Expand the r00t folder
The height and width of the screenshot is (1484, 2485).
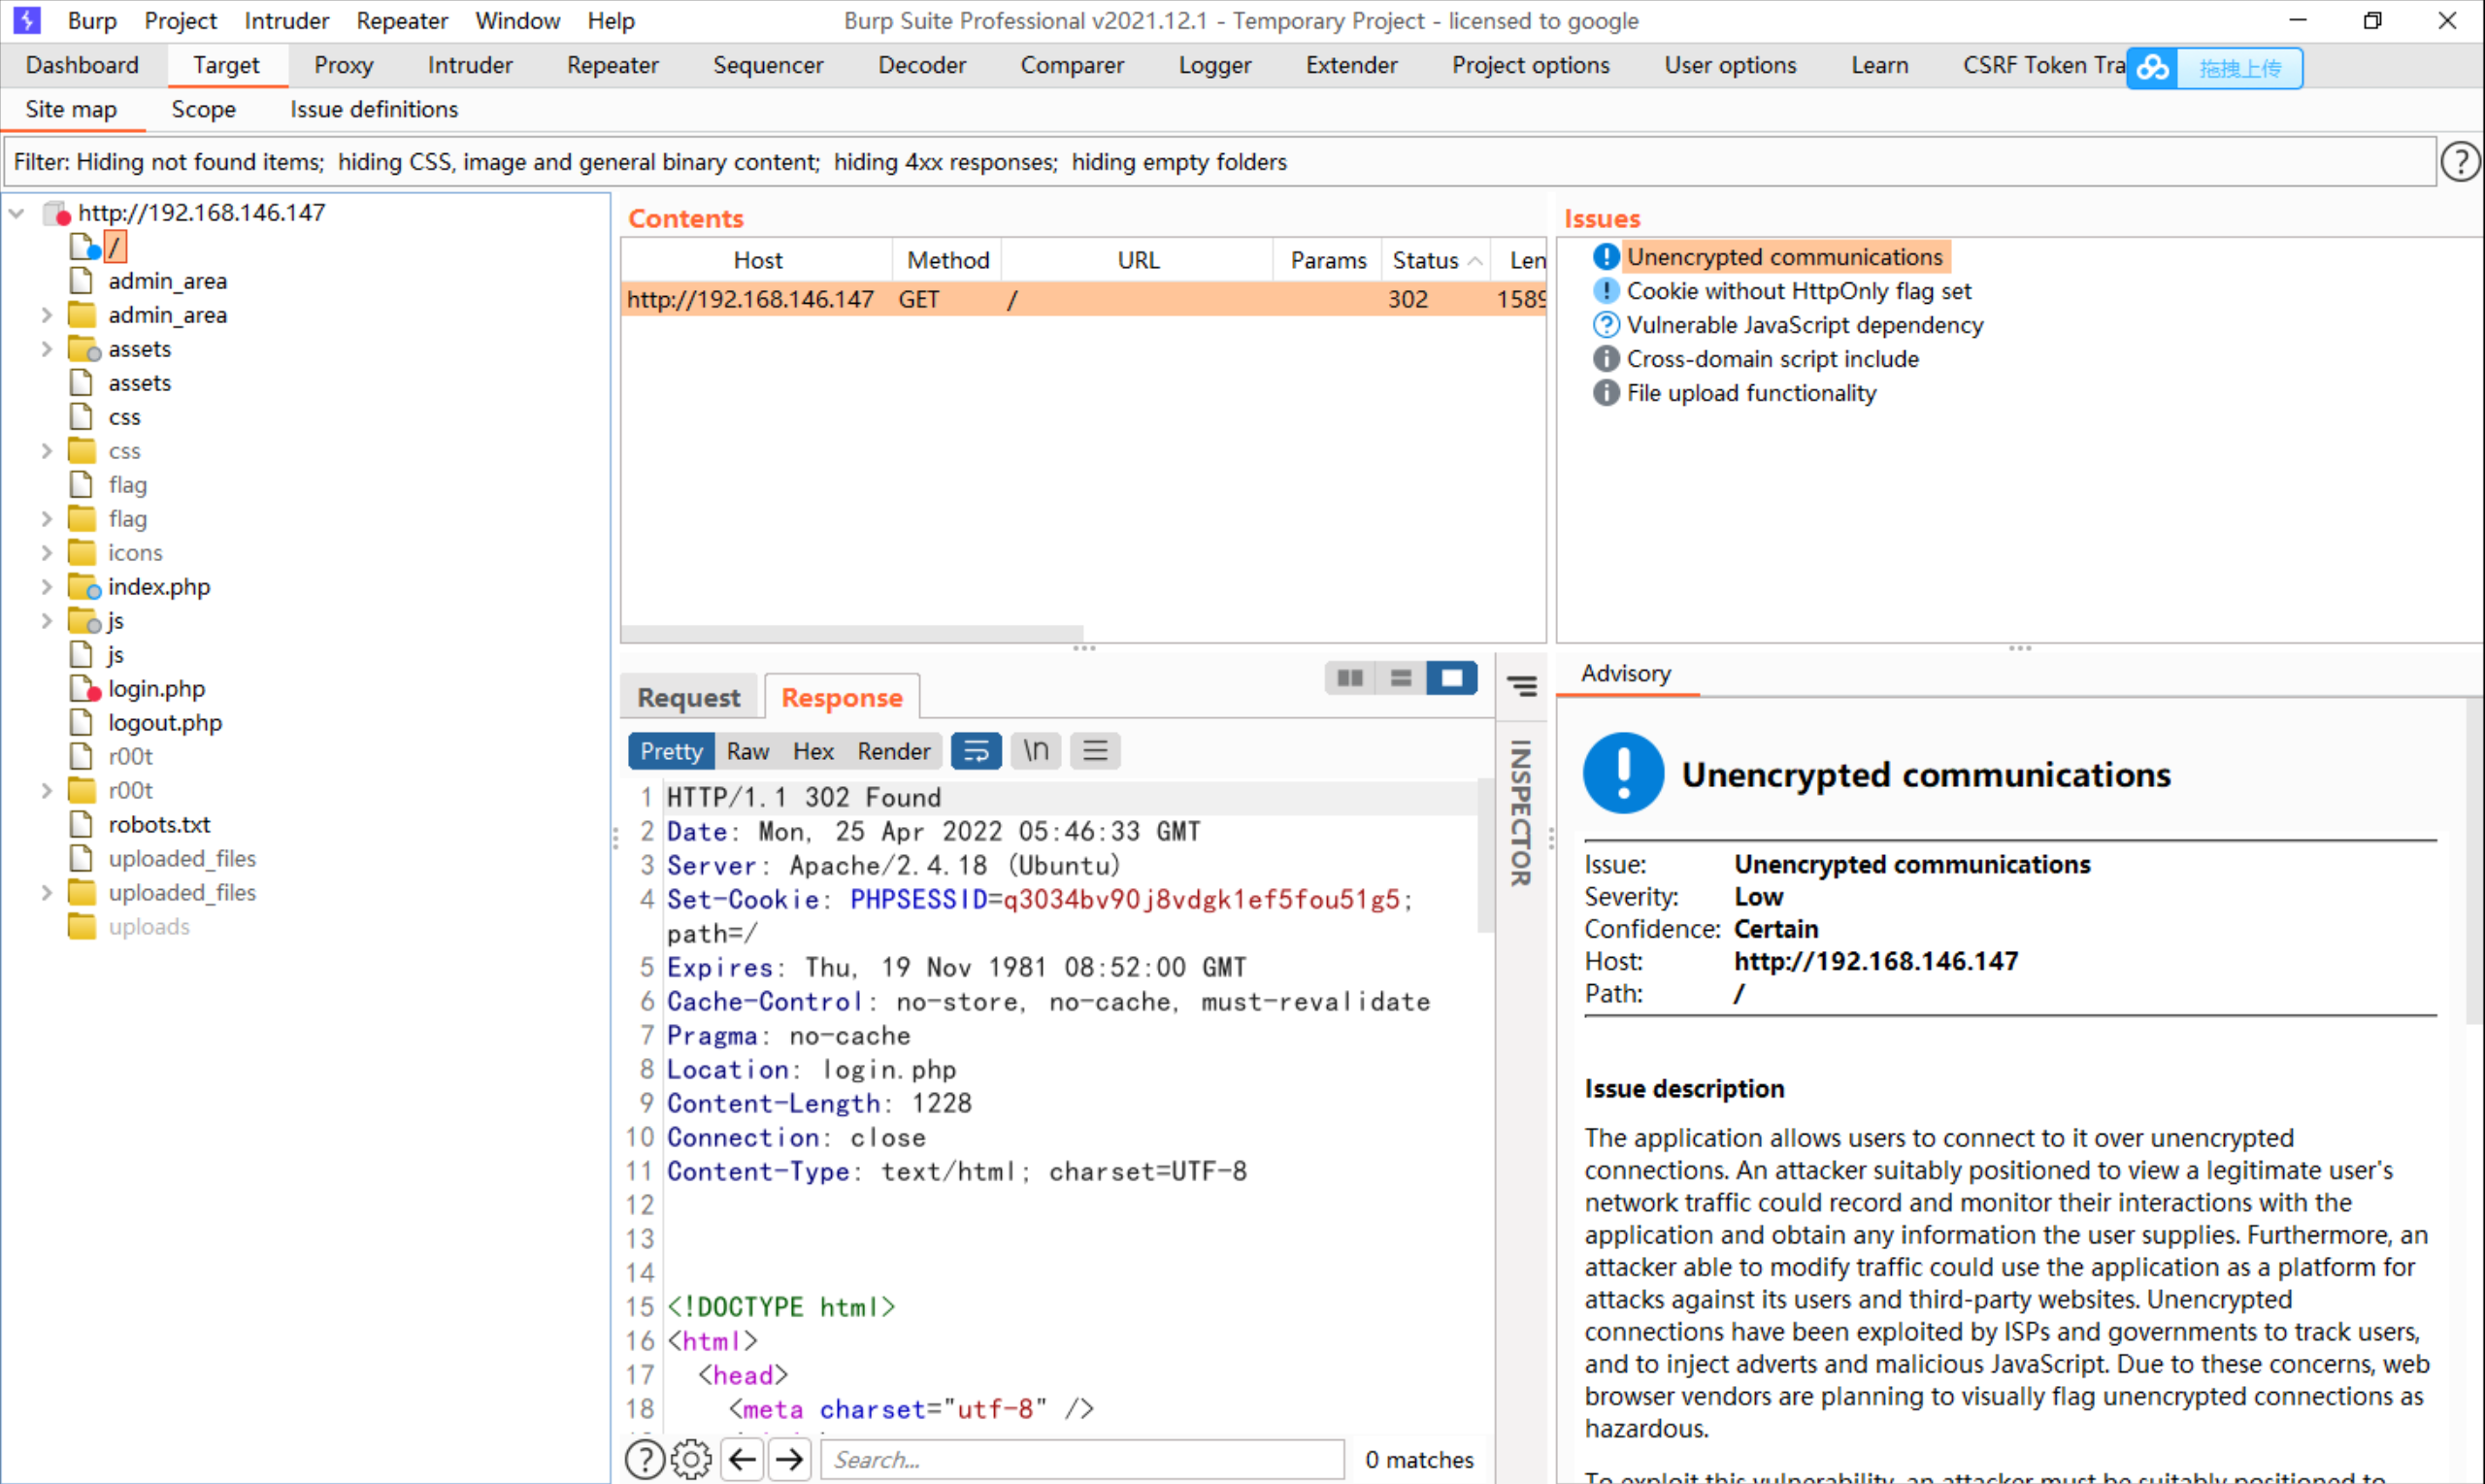click(x=46, y=791)
